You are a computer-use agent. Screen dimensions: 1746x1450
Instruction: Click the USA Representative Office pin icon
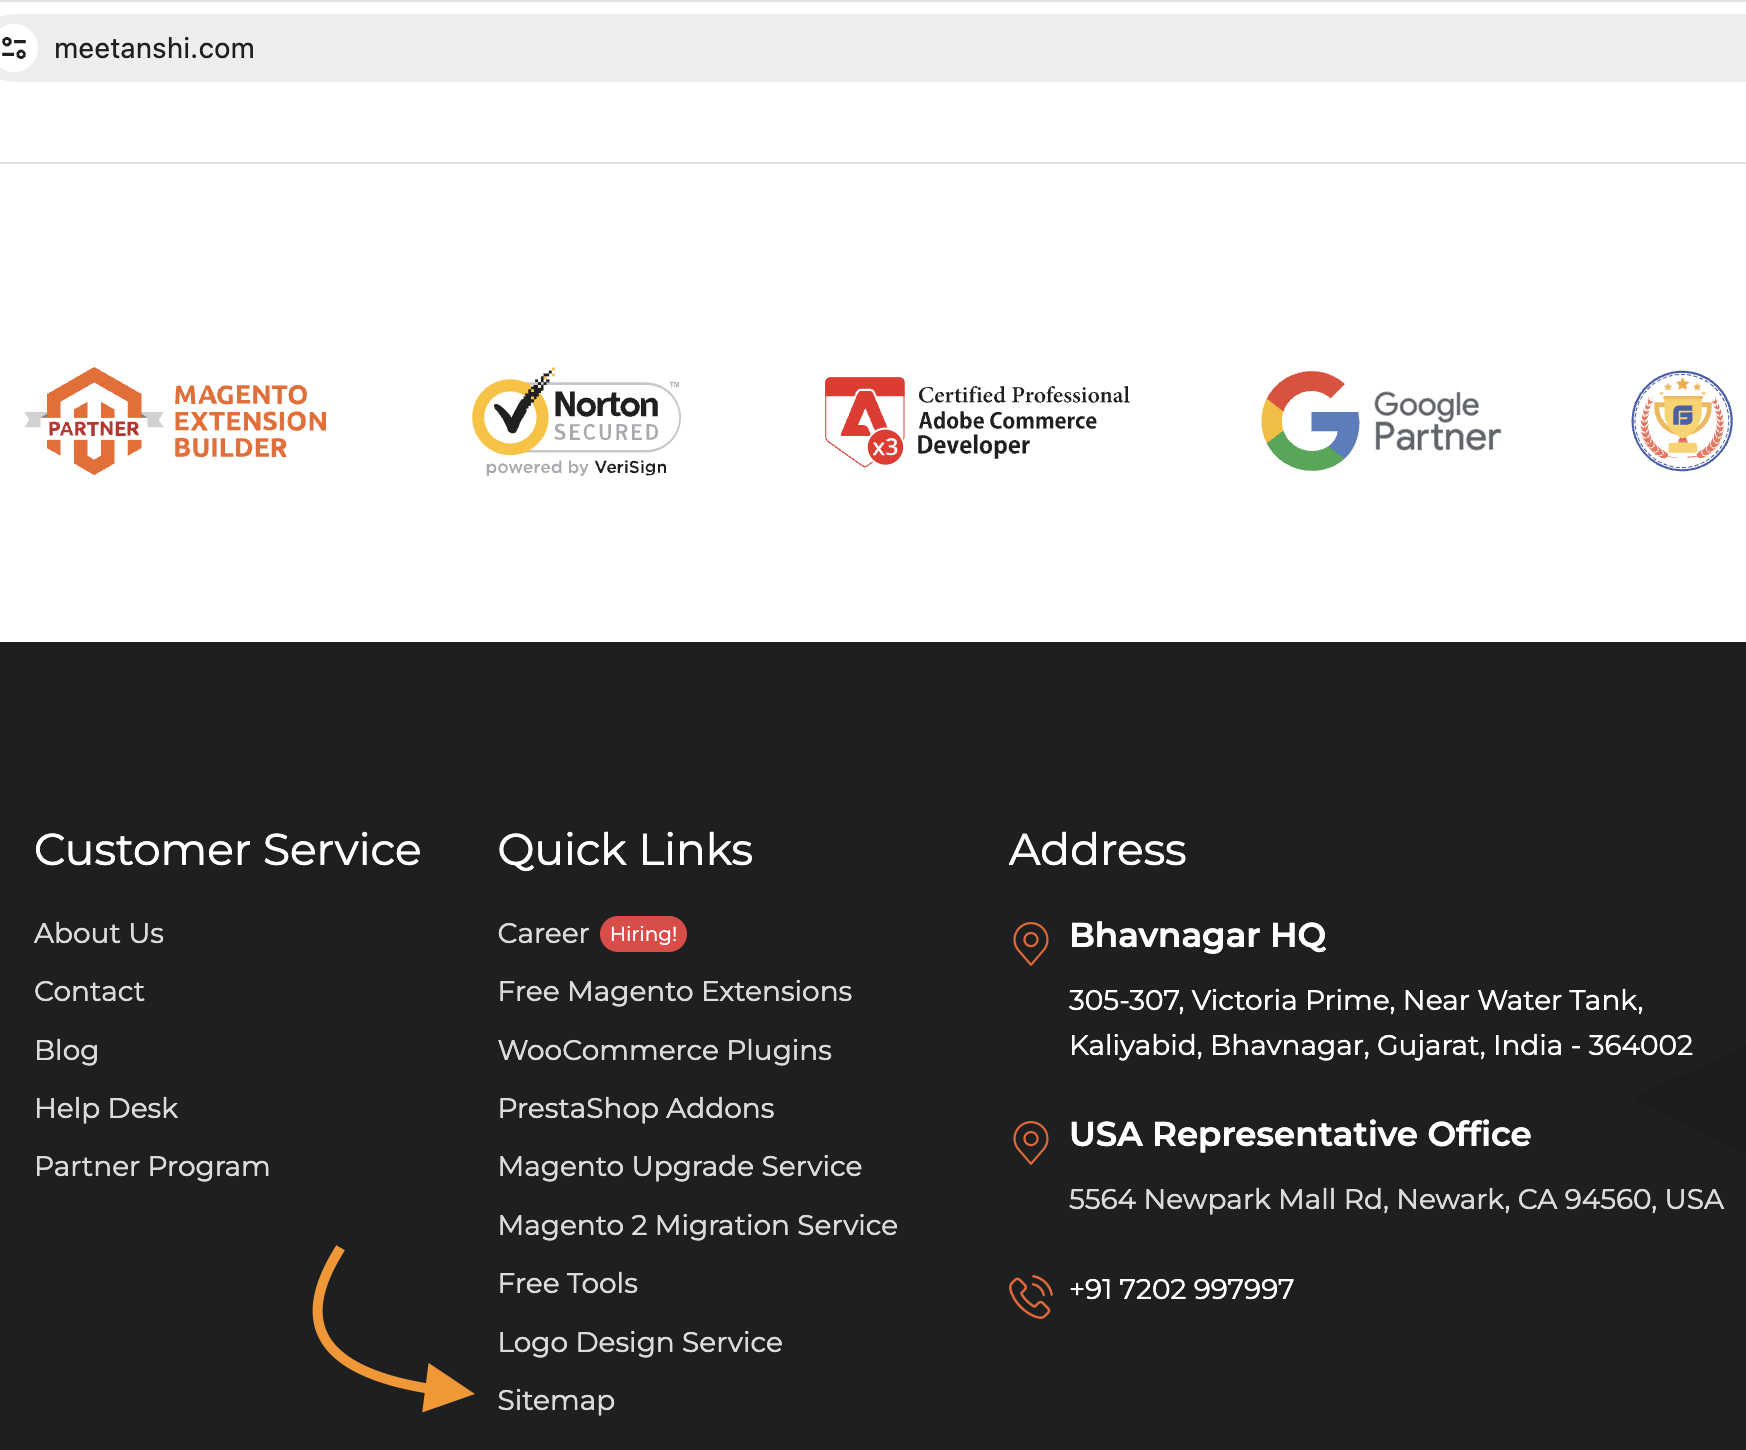point(1030,1142)
